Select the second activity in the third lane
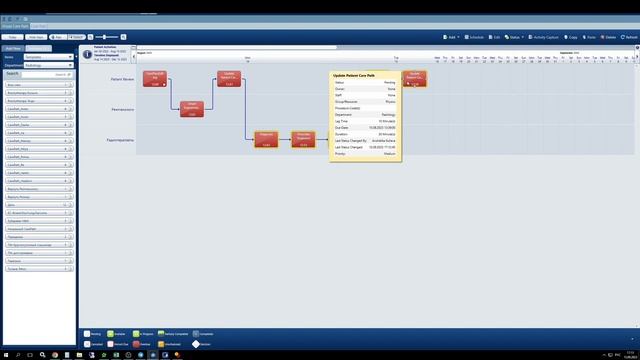Viewport: 640px width, 360px height. pyautogui.click(x=303, y=140)
